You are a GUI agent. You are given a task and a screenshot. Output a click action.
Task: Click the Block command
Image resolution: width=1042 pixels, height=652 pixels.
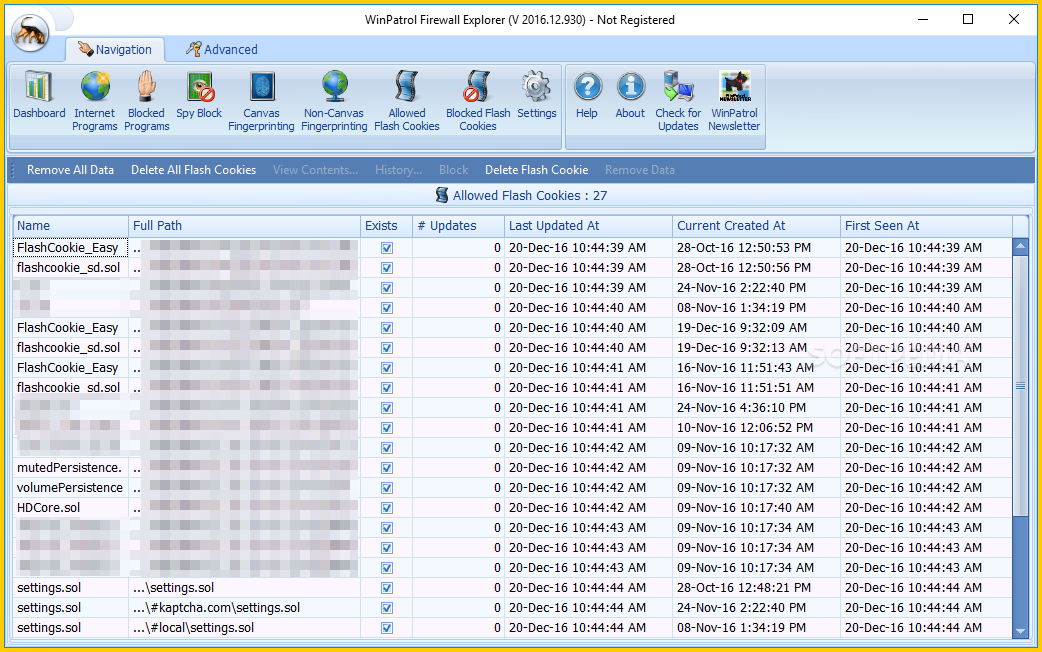click(453, 170)
